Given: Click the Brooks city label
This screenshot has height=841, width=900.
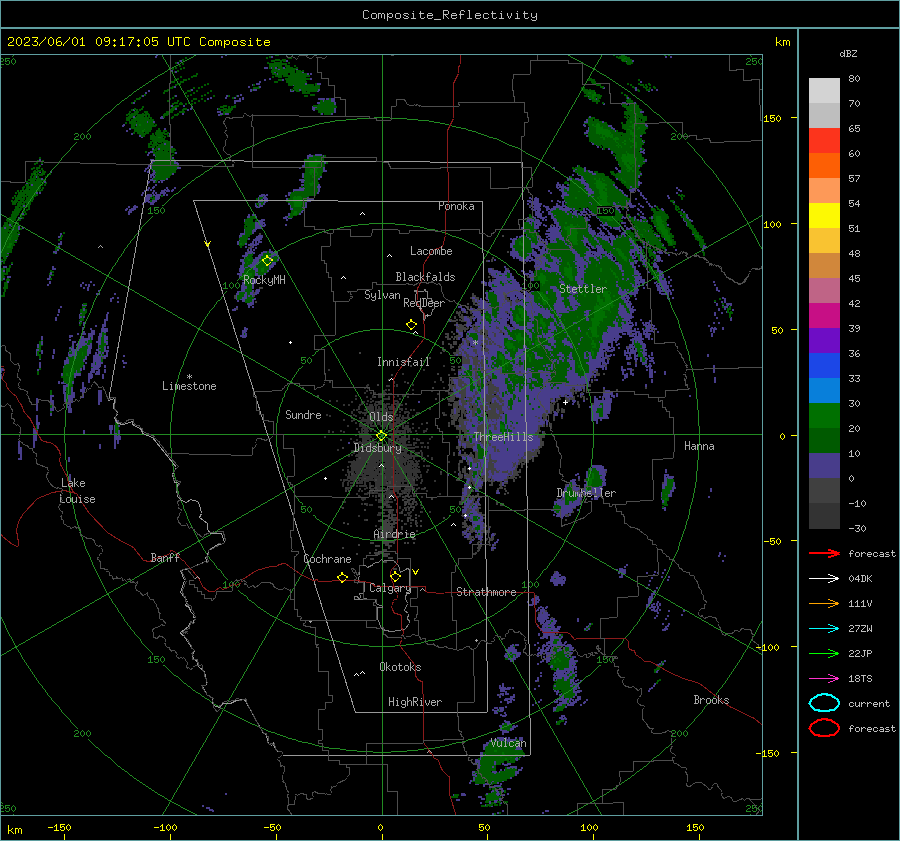Looking at the screenshot, I should [711, 700].
